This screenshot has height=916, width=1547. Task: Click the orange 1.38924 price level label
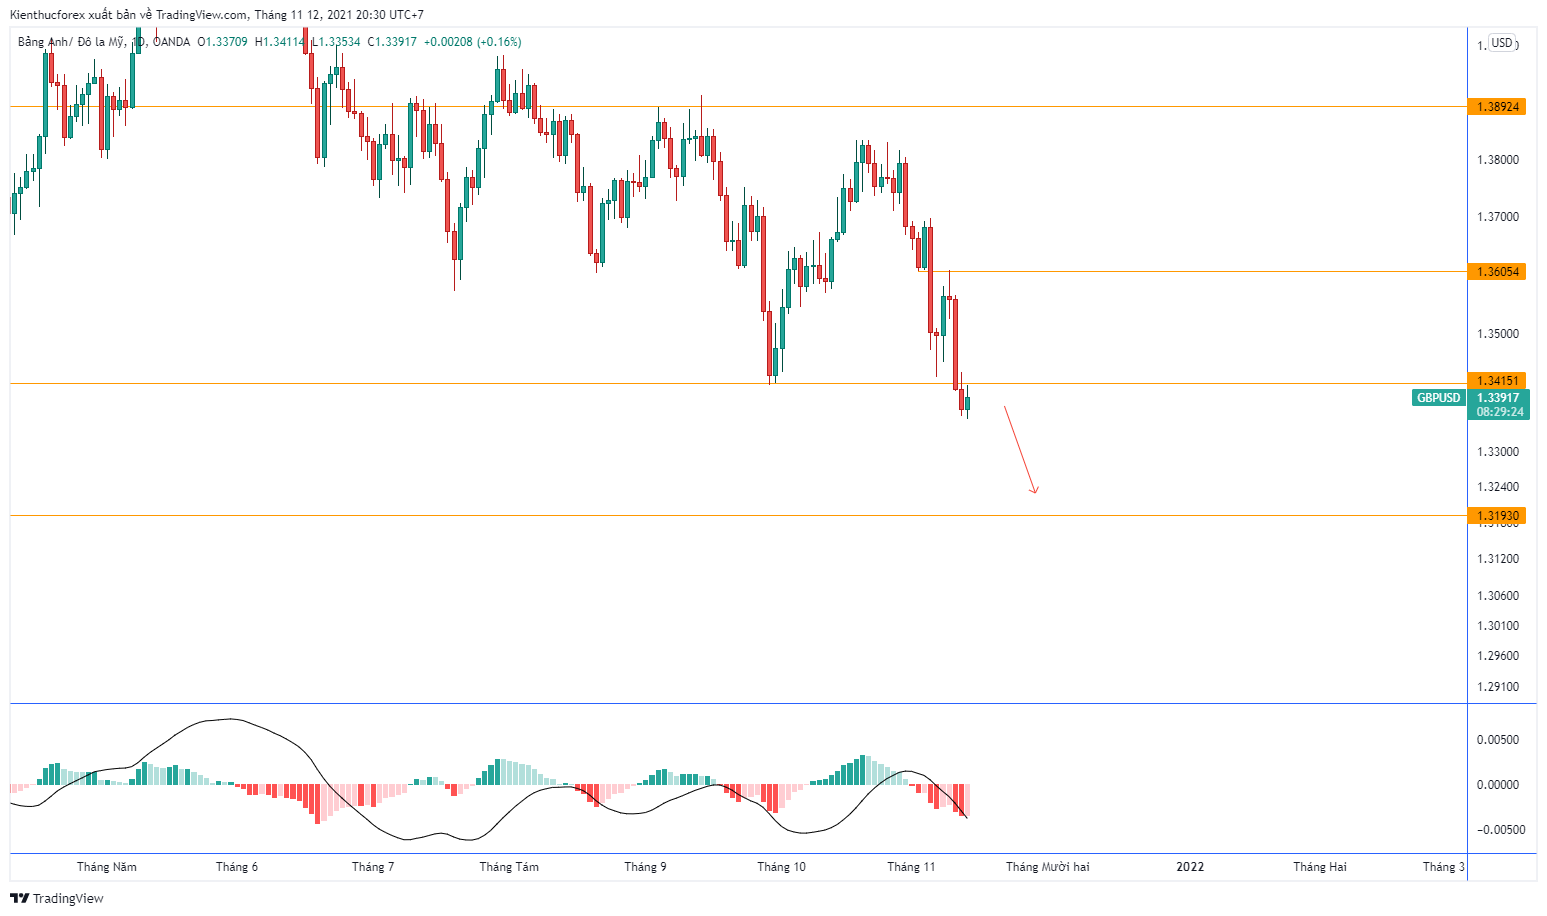pos(1497,106)
